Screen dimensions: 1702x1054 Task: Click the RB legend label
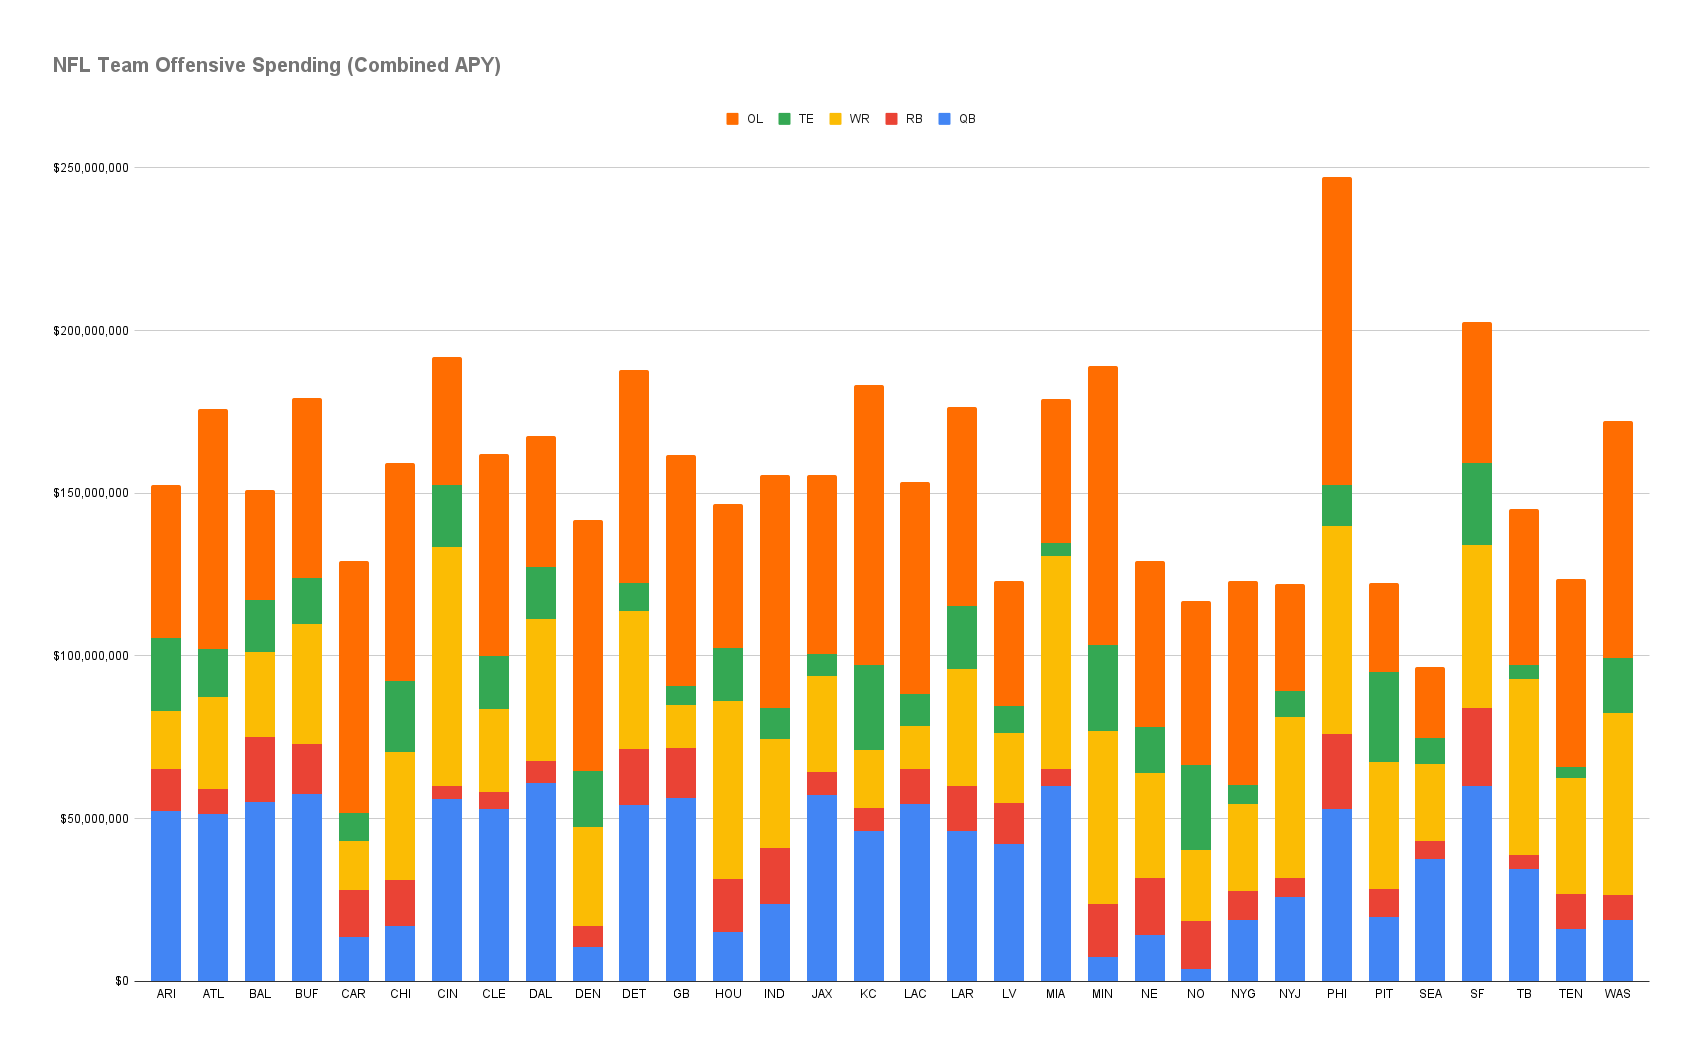click(914, 119)
